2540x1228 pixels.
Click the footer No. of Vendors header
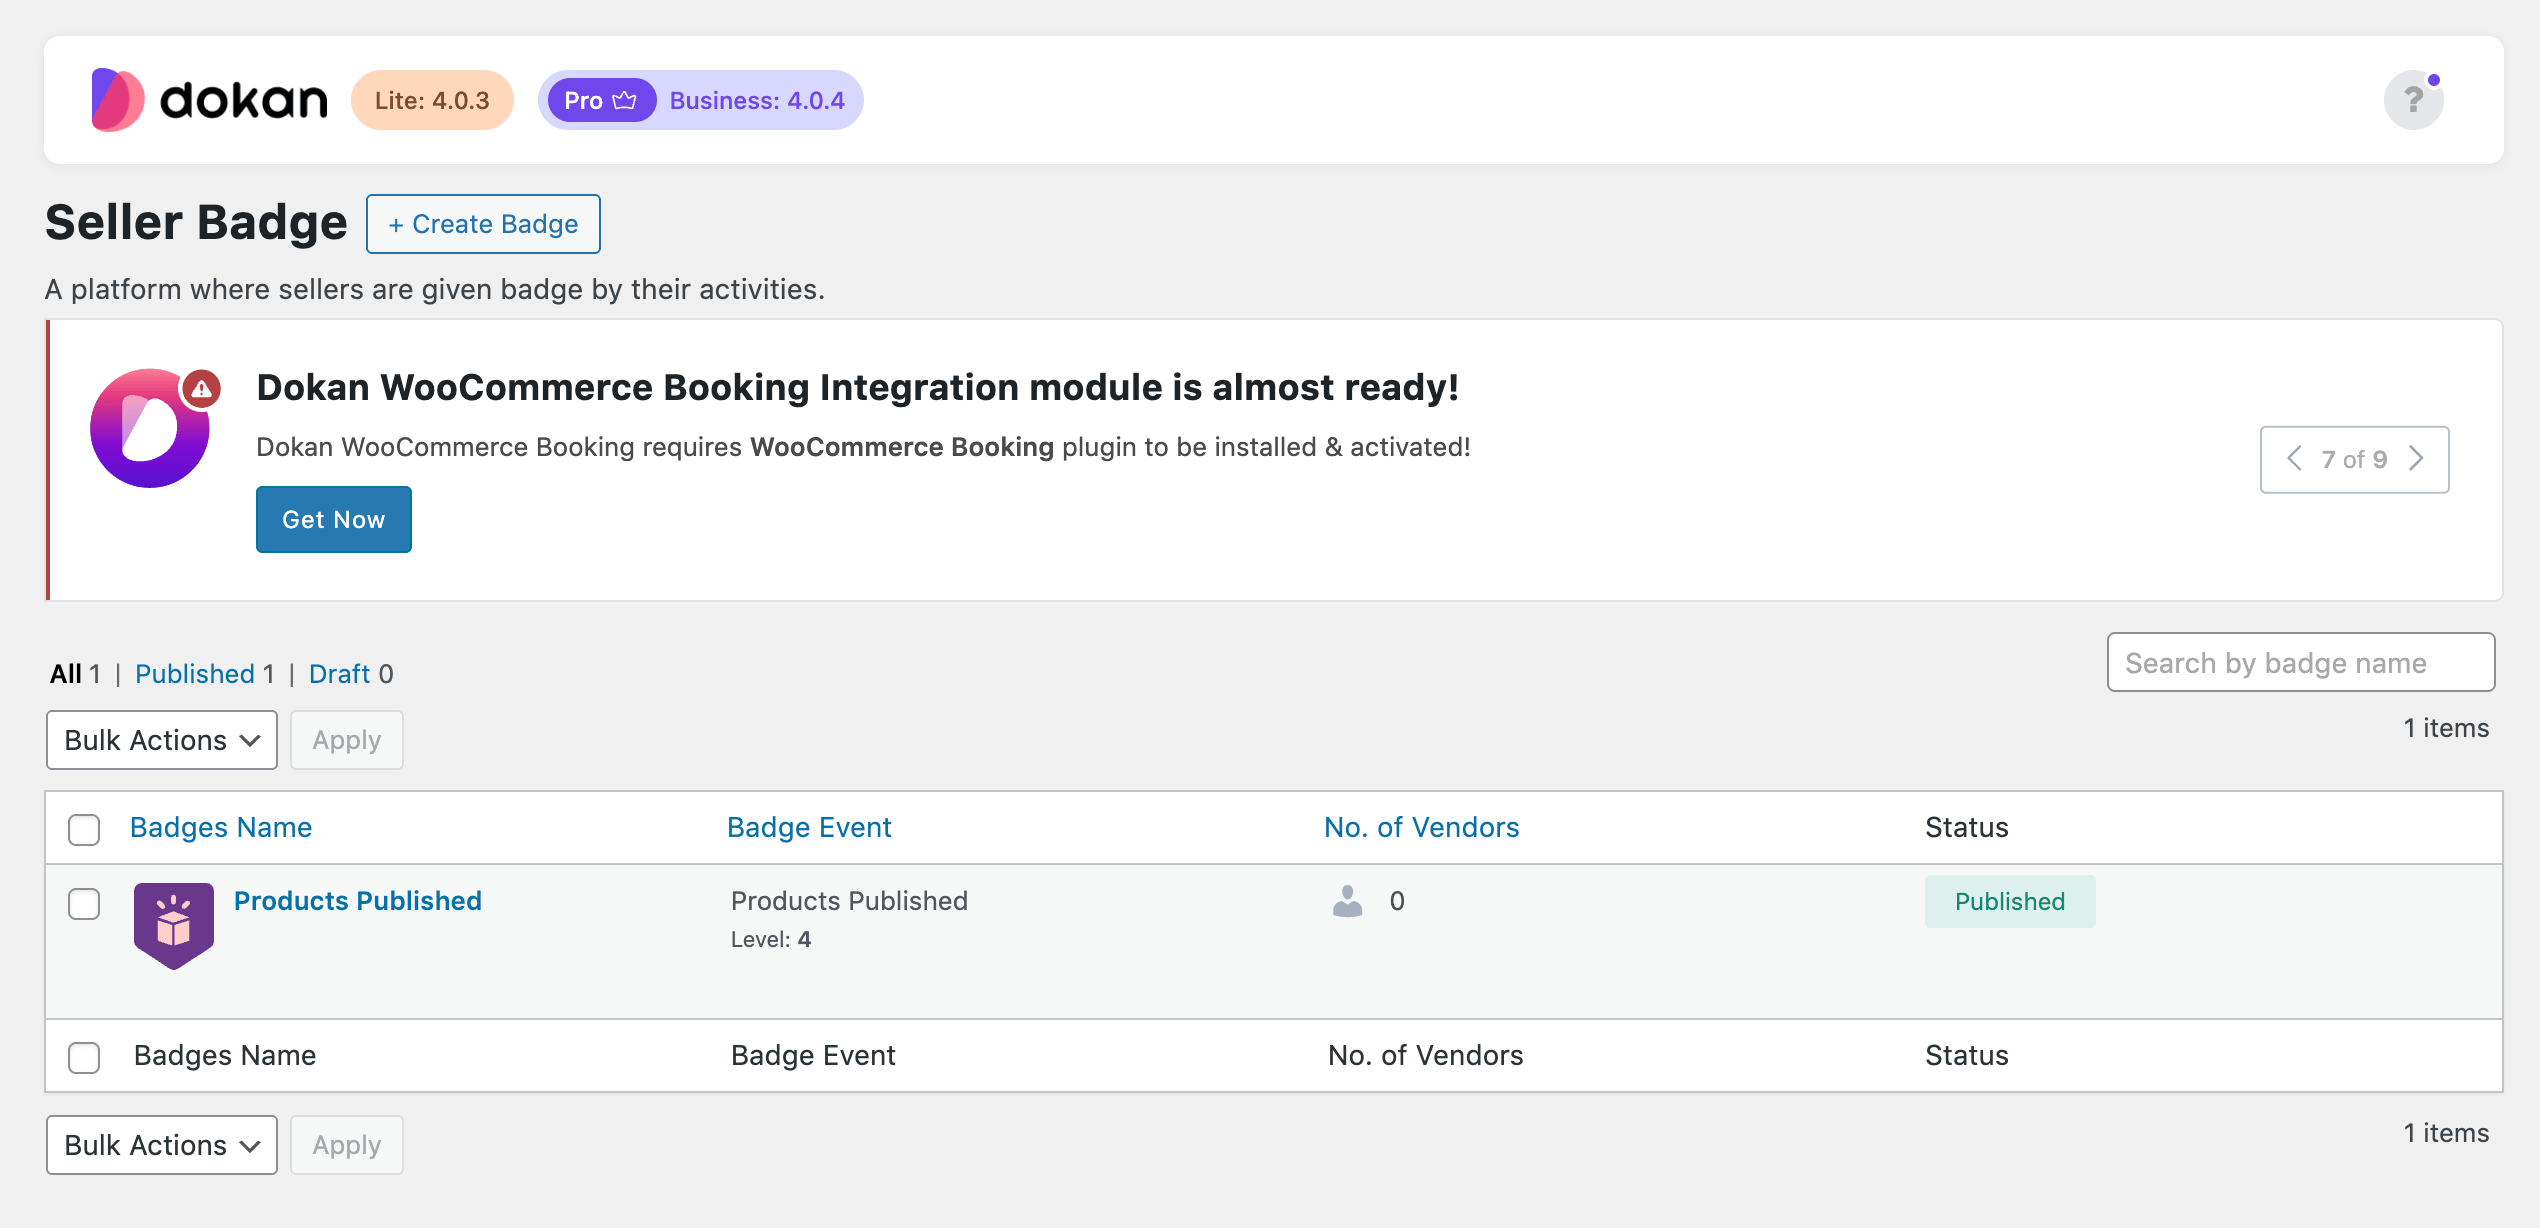(1426, 1055)
